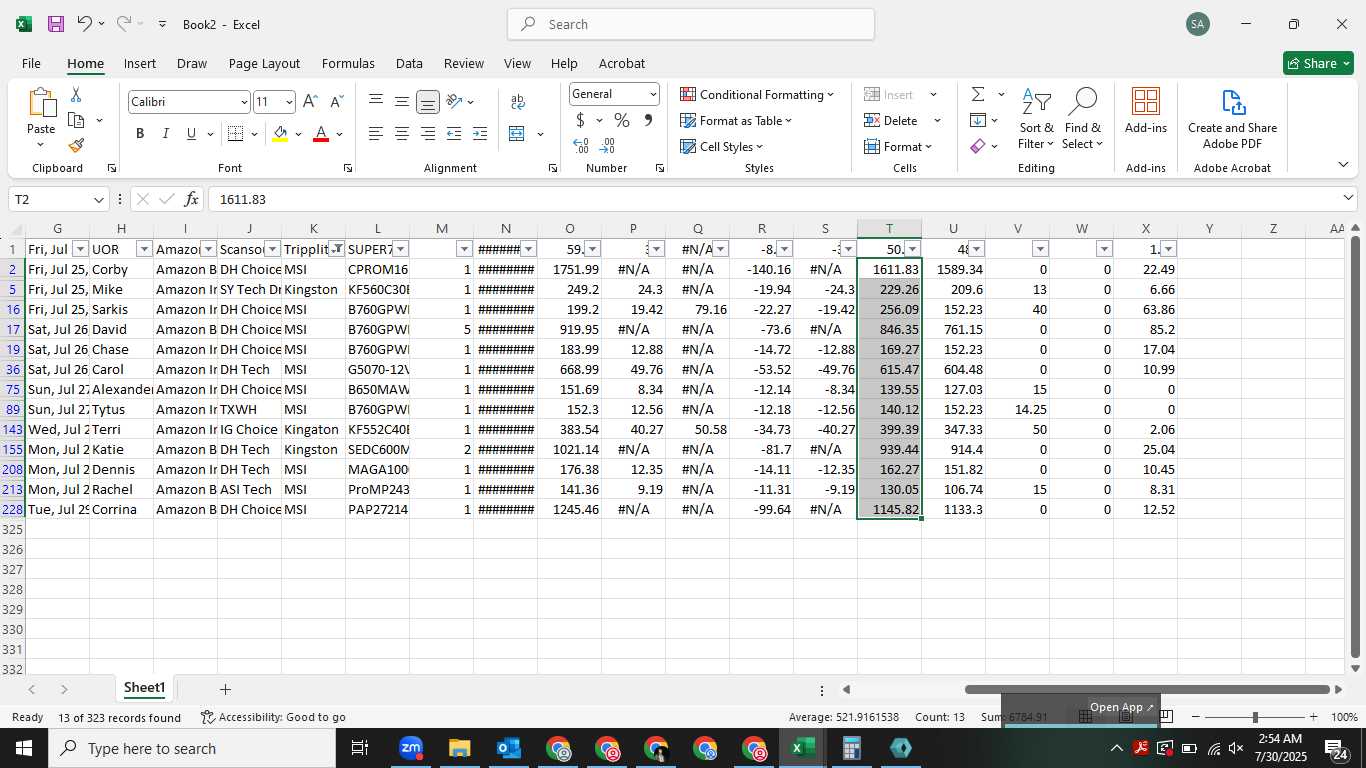This screenshot has height=768, width=1366.
Task: Click the zoom slider in status bar
Action: coord(1255,717)
